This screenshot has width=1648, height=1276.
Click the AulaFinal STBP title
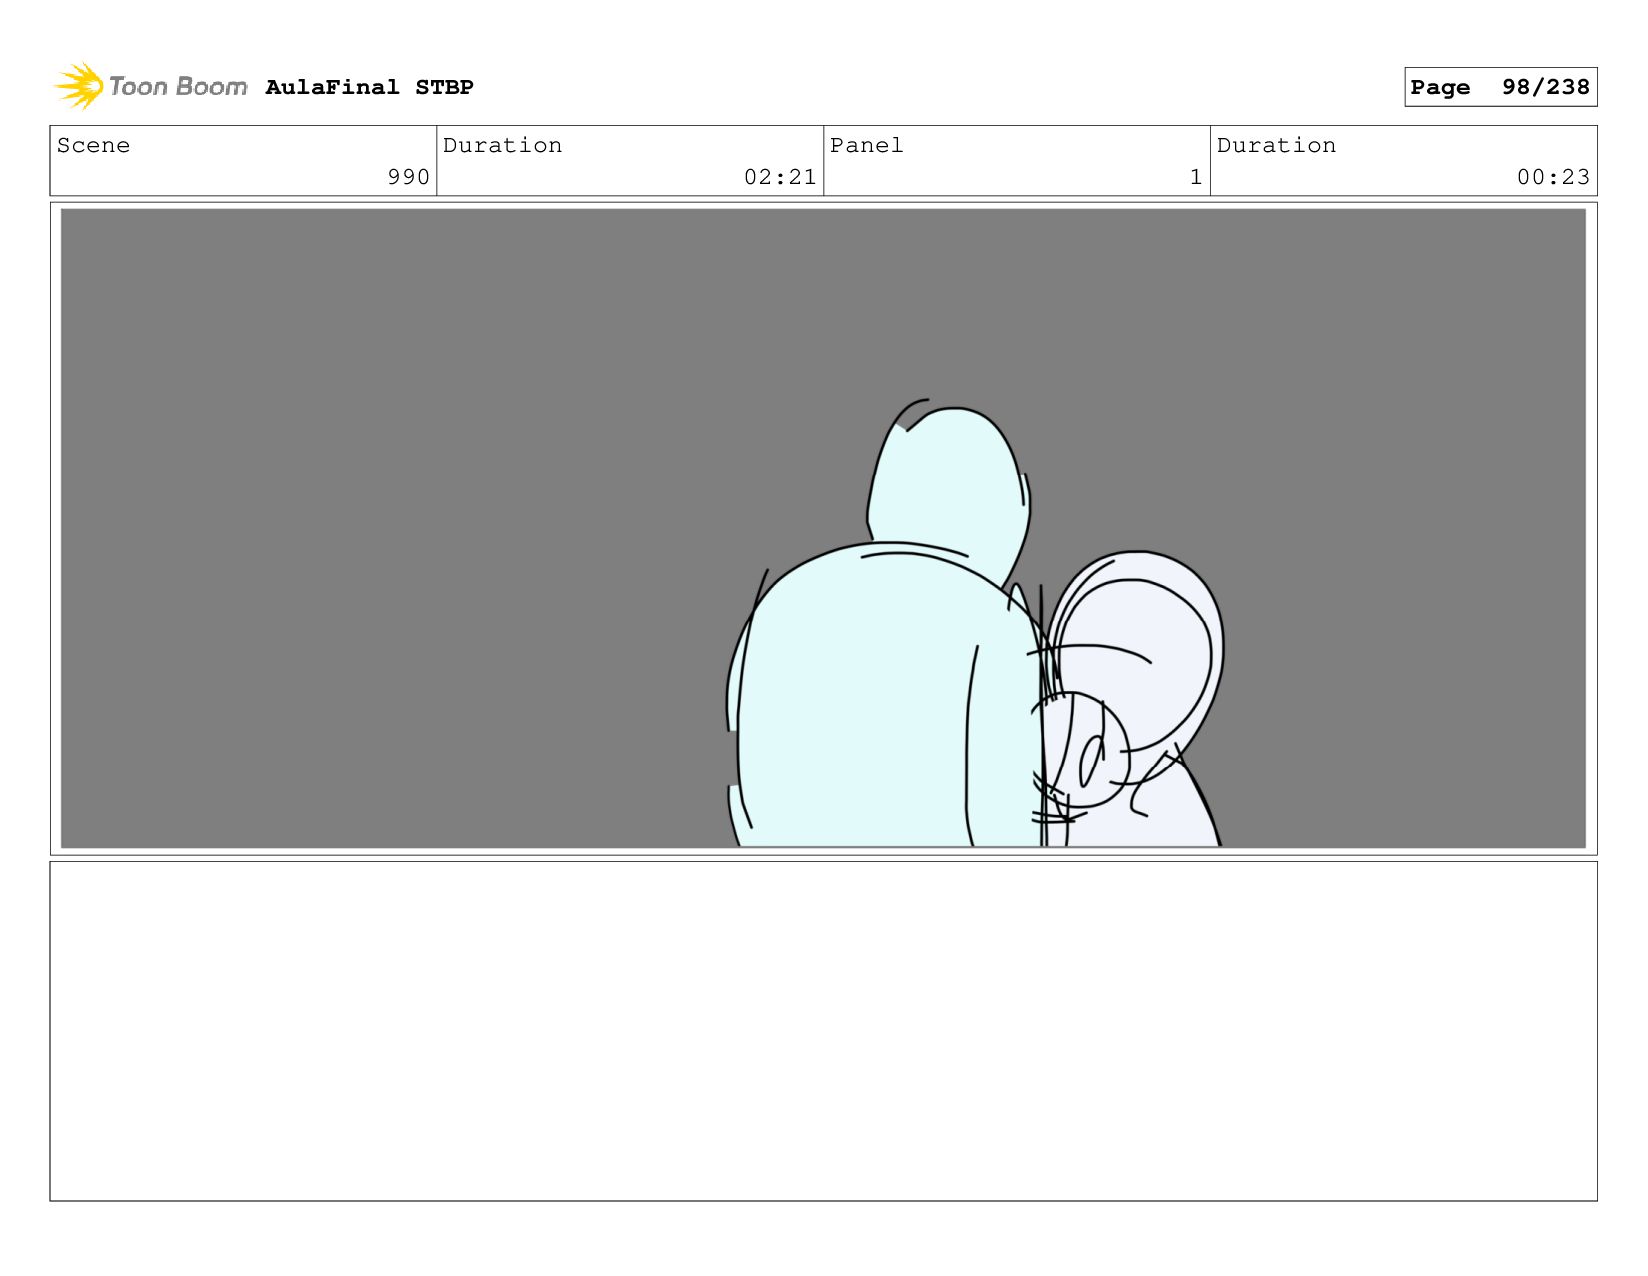[369, 87]
